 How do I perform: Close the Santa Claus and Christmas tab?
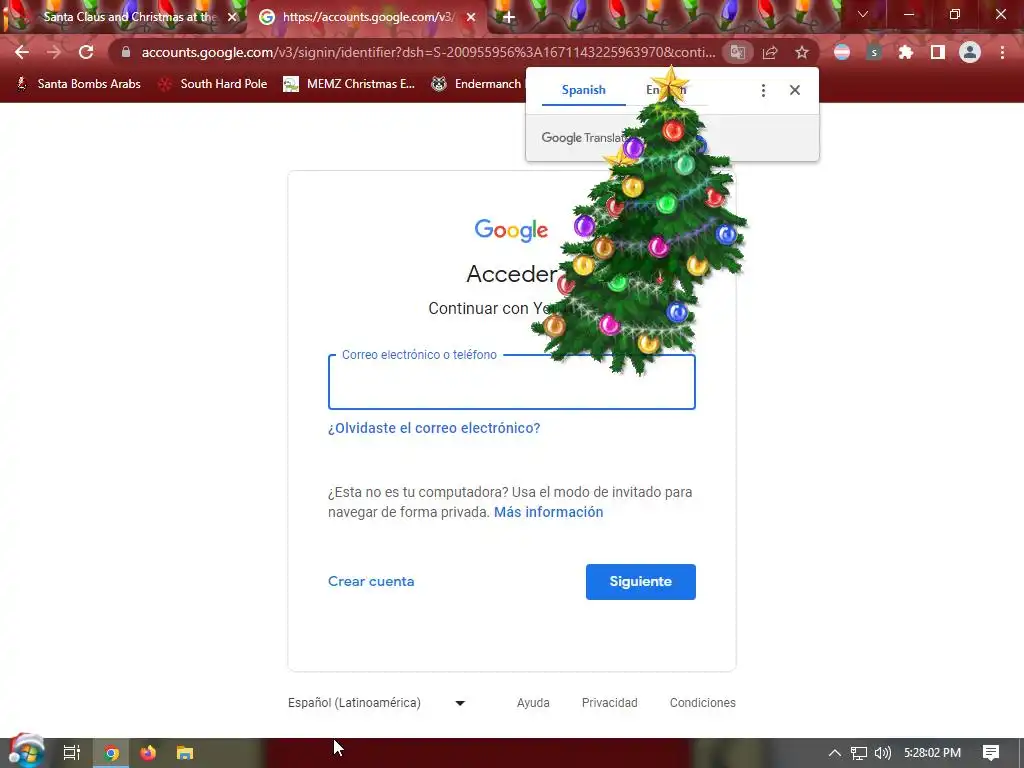pyautogui.click(x=232, y=17)
